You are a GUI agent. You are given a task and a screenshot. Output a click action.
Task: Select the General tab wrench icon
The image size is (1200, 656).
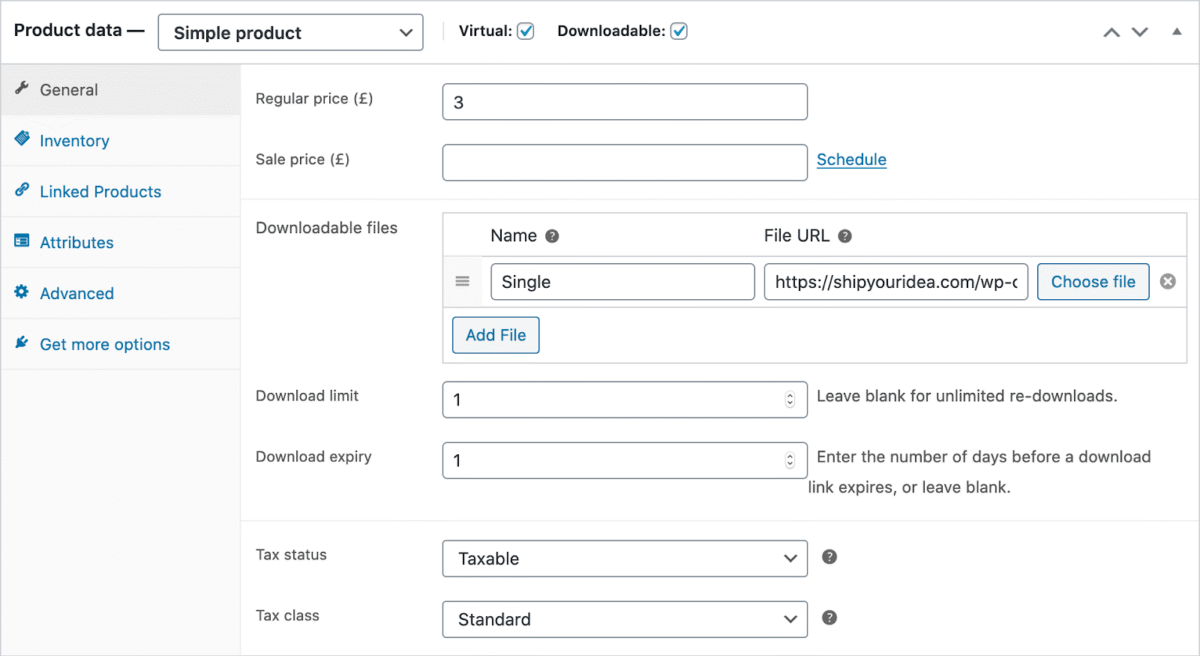coord(22,89)
